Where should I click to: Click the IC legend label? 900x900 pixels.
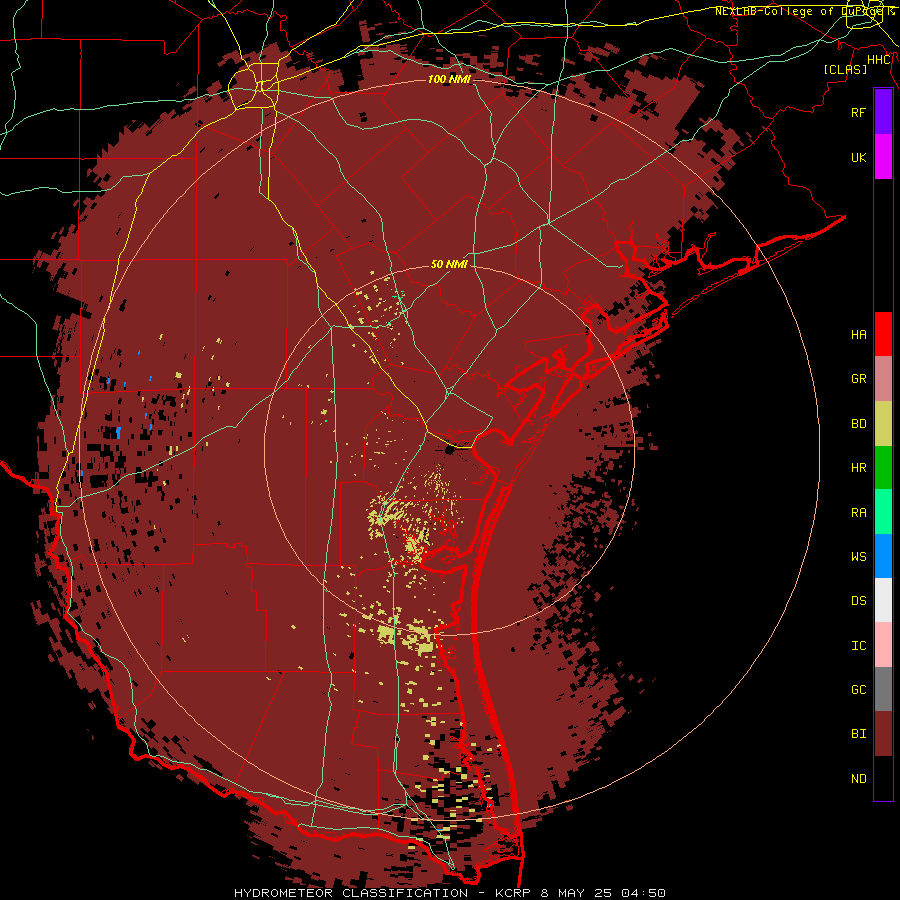(x=858, y=646)
